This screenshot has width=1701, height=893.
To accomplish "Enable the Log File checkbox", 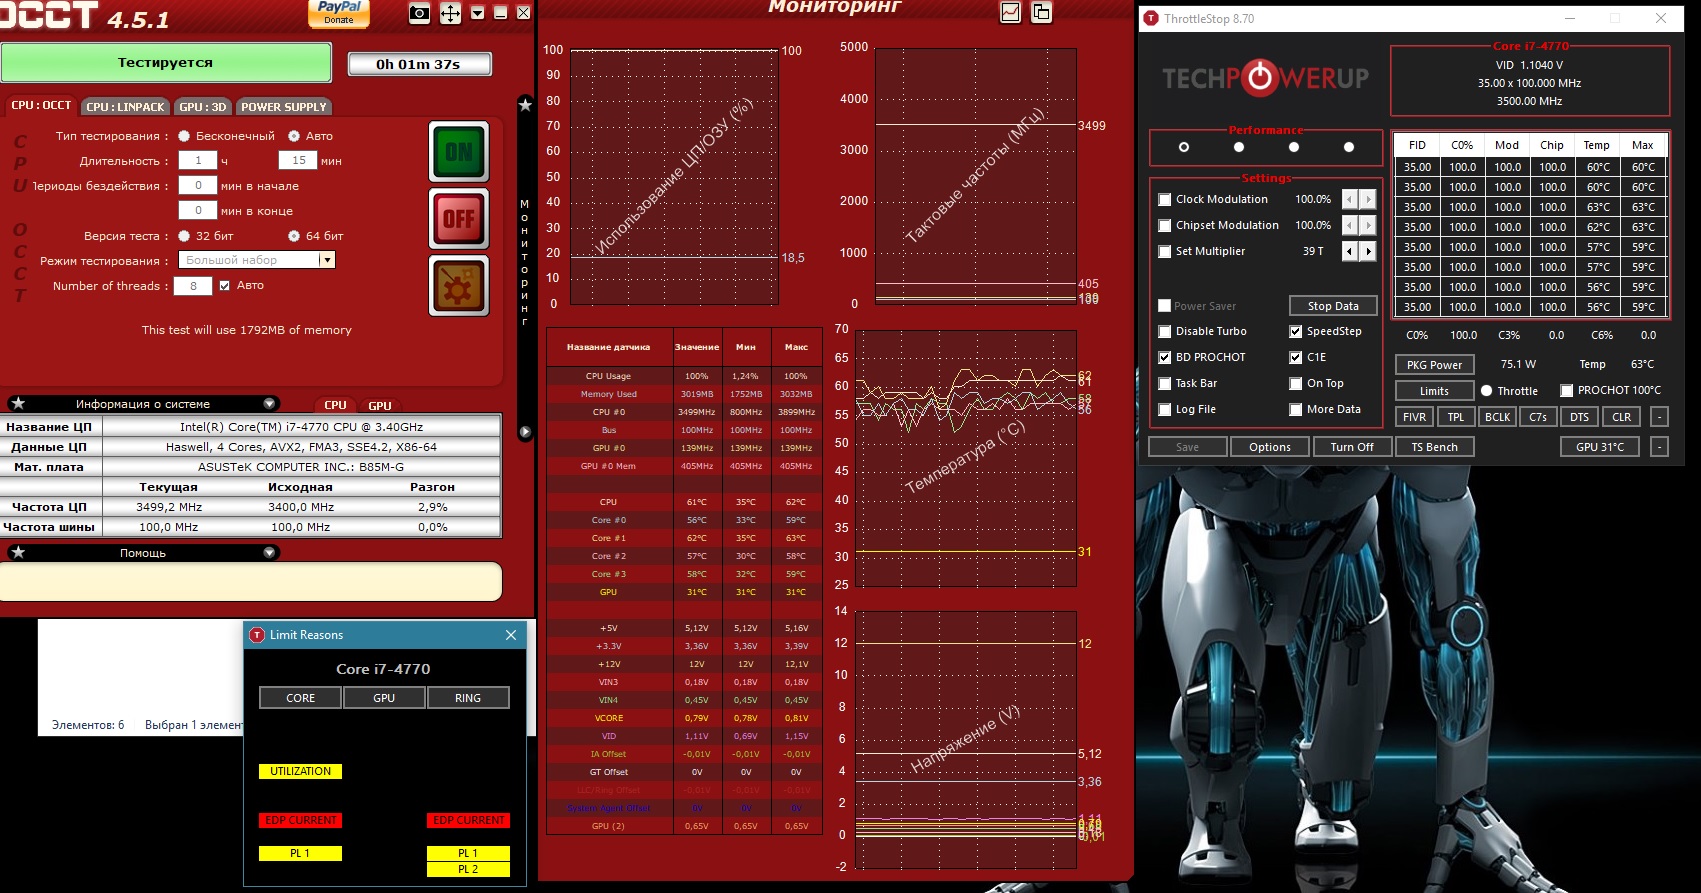I will pyautogui.click(x=1164, y=409).
